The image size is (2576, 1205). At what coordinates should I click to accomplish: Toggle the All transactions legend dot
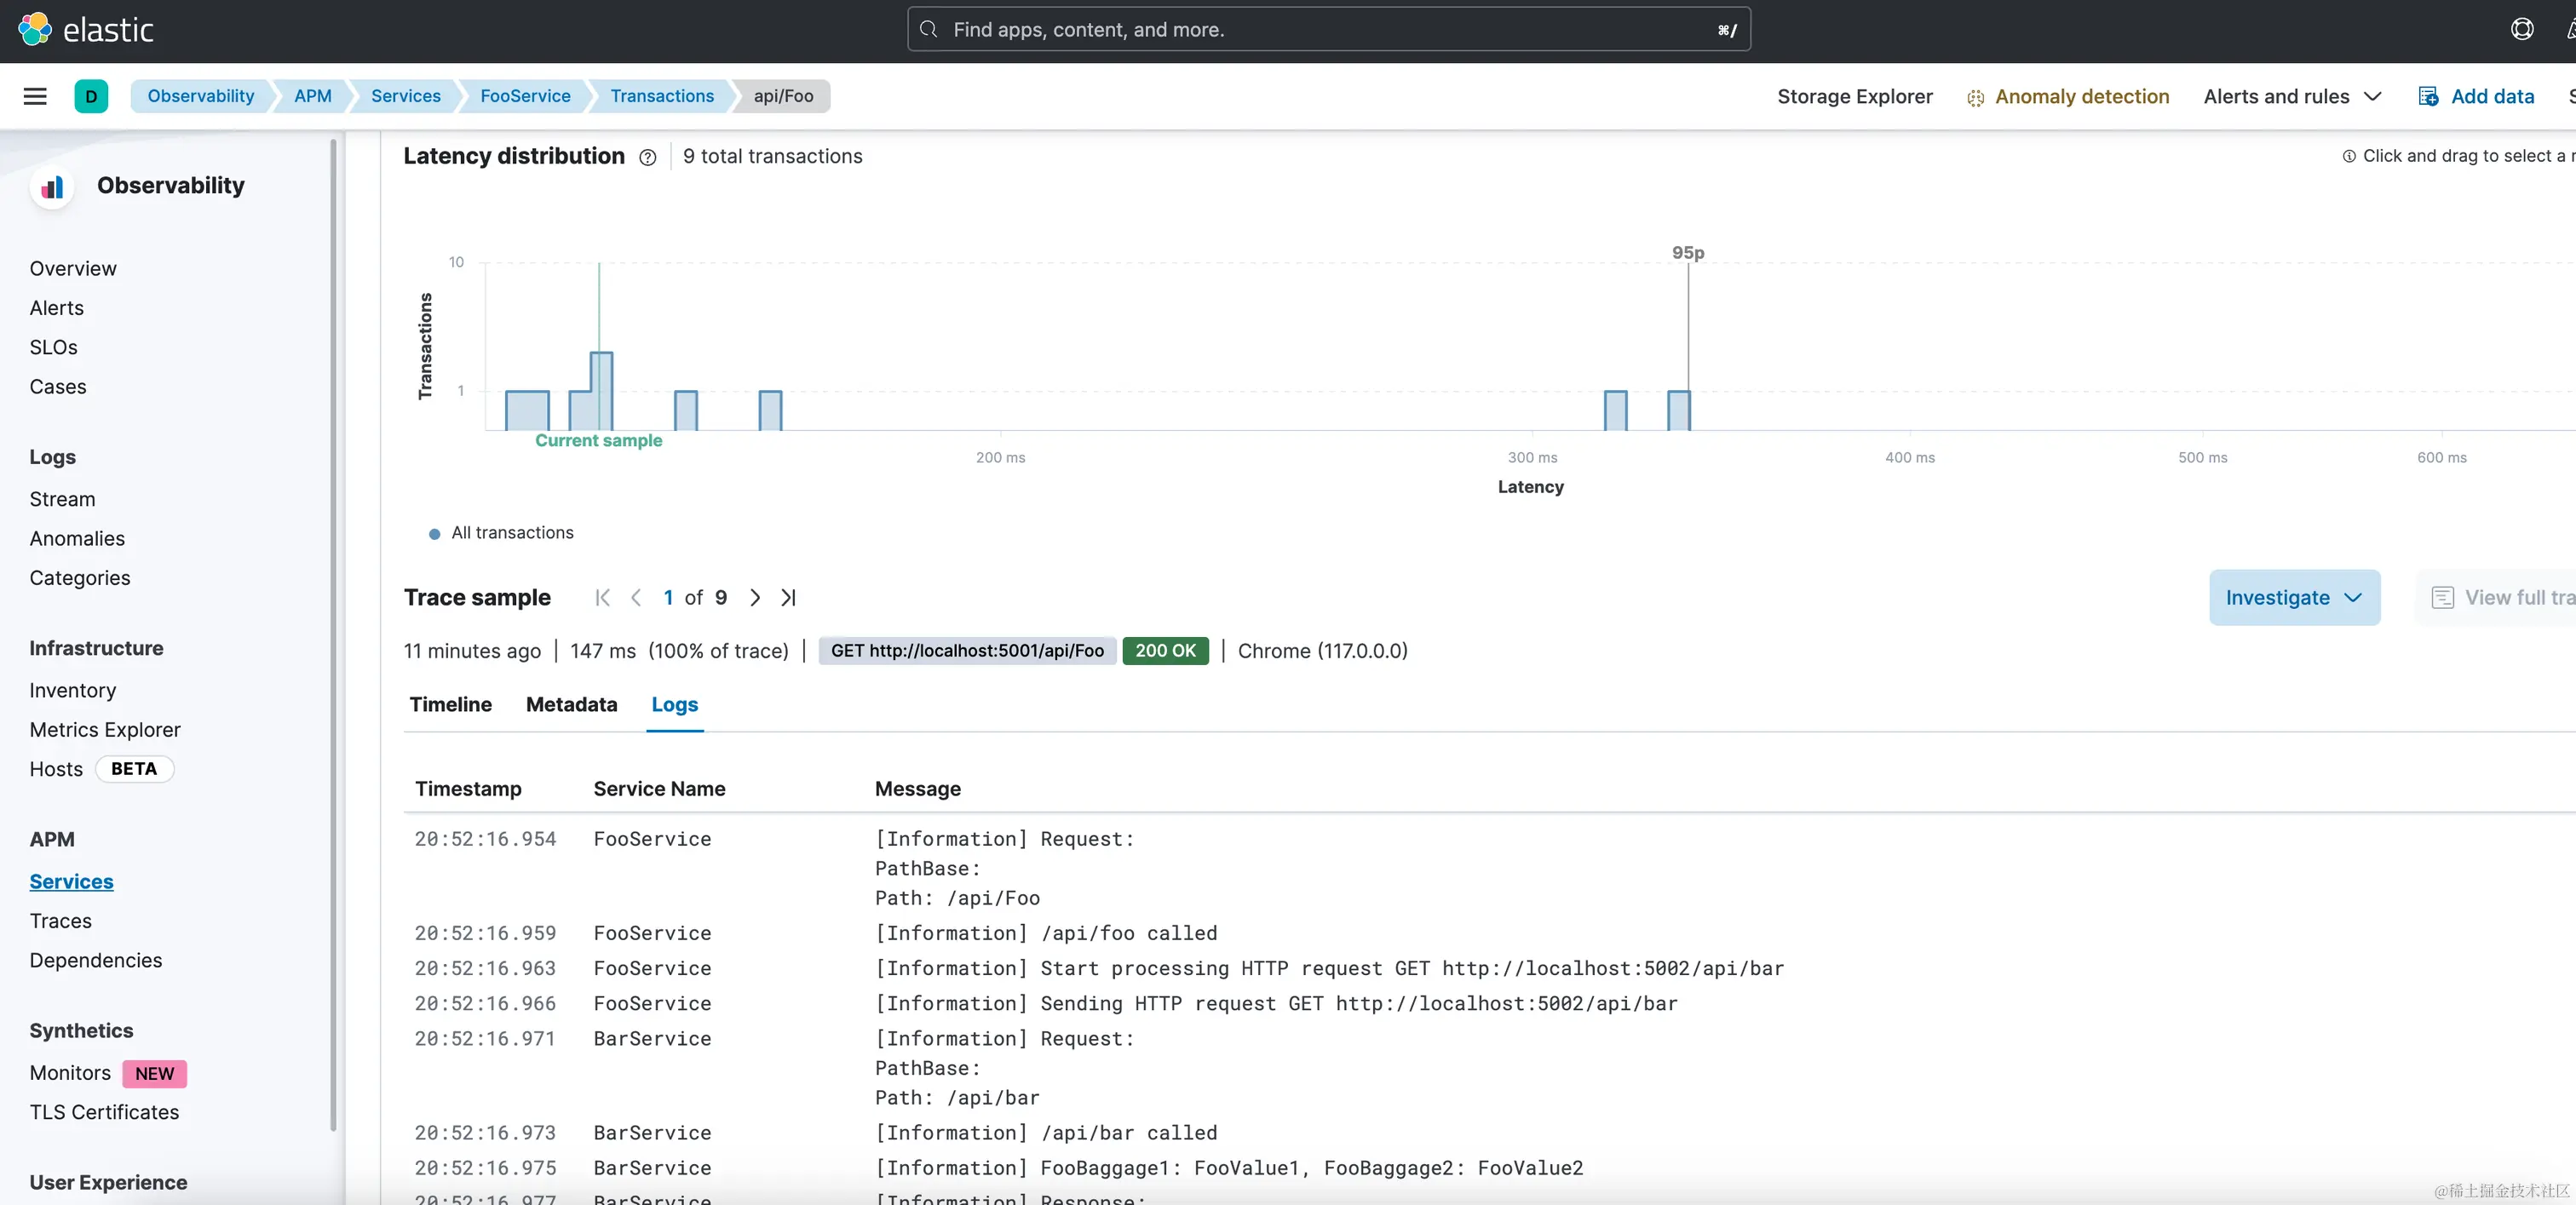(x=435, y=534)
